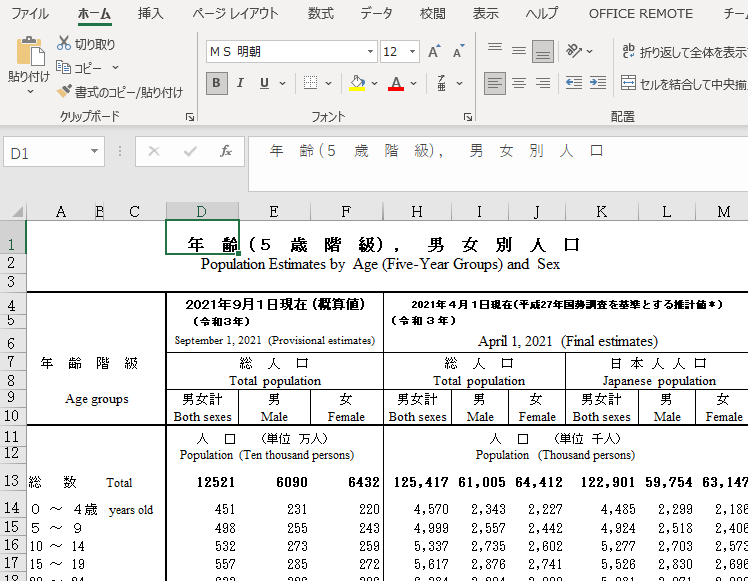Image resolution: width=748 pixels, height=581 pixels.
Task: Select column H header
Action: (x=417, y=211)
